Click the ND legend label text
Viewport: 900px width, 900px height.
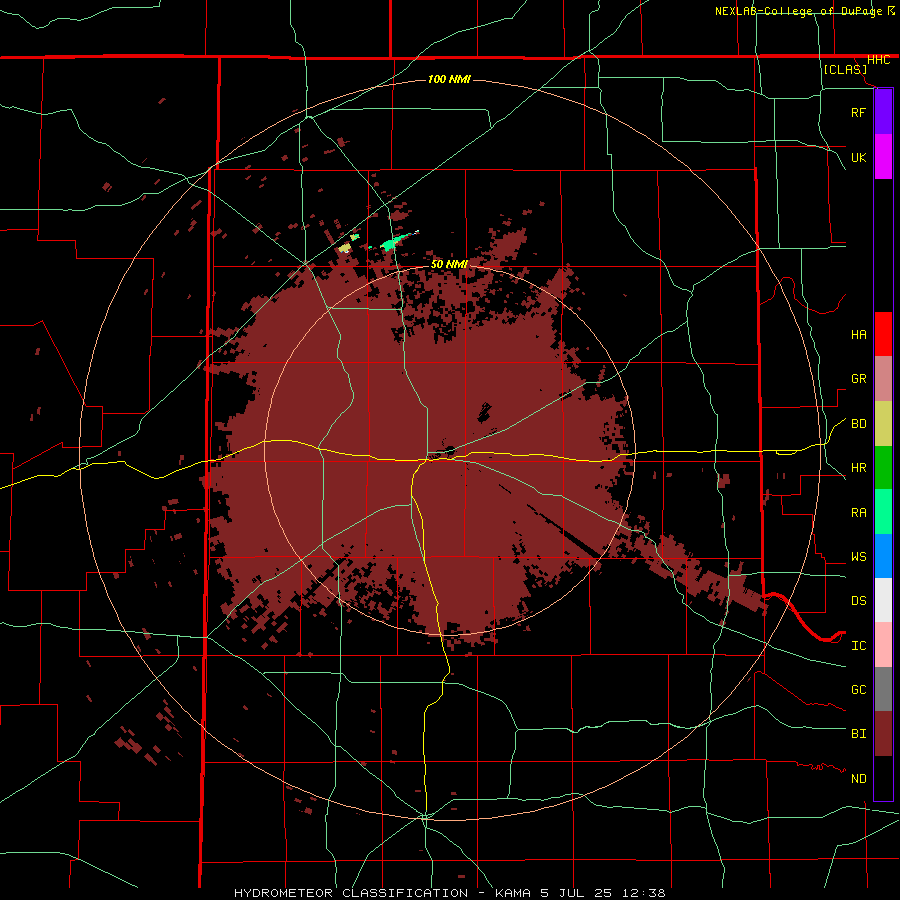coord(858,779)
